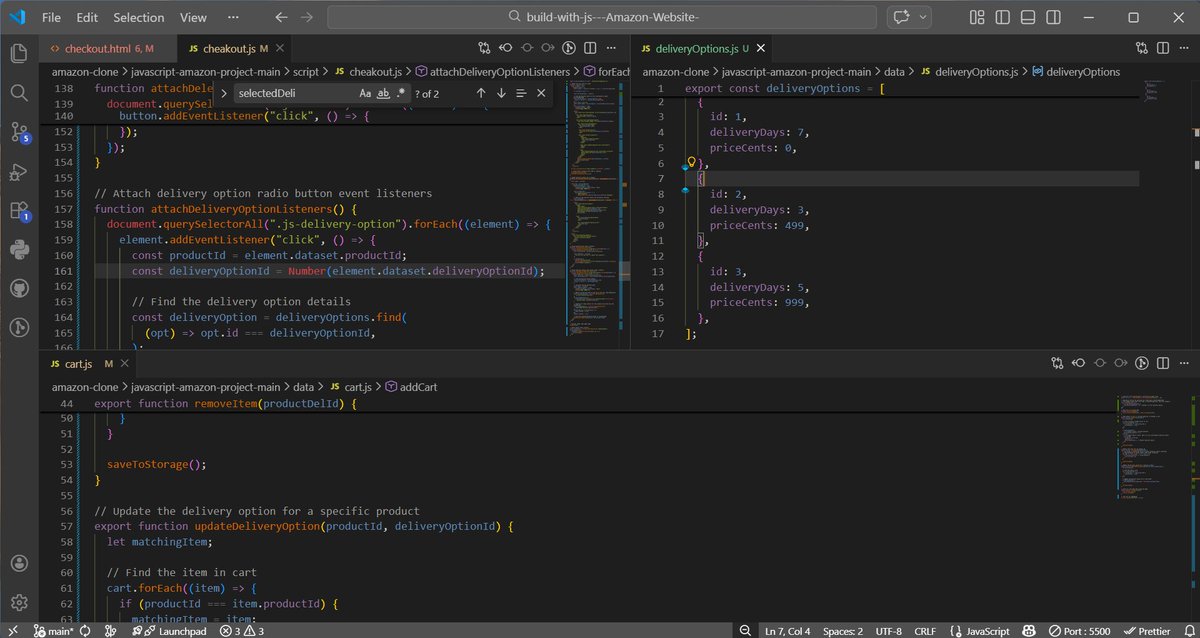Close the find widget

pos(541,93)
